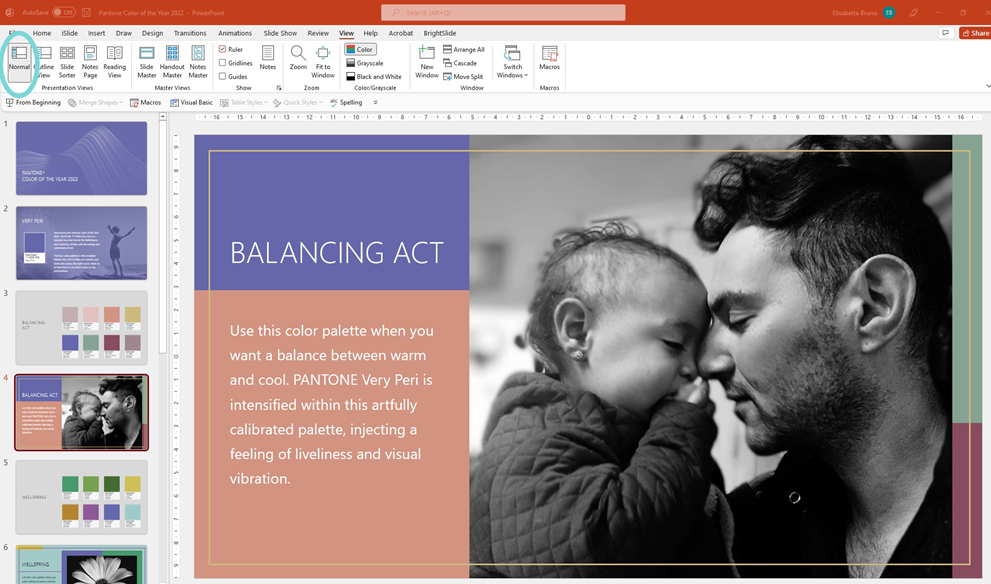Open the Handout Master

coord(171,60)
